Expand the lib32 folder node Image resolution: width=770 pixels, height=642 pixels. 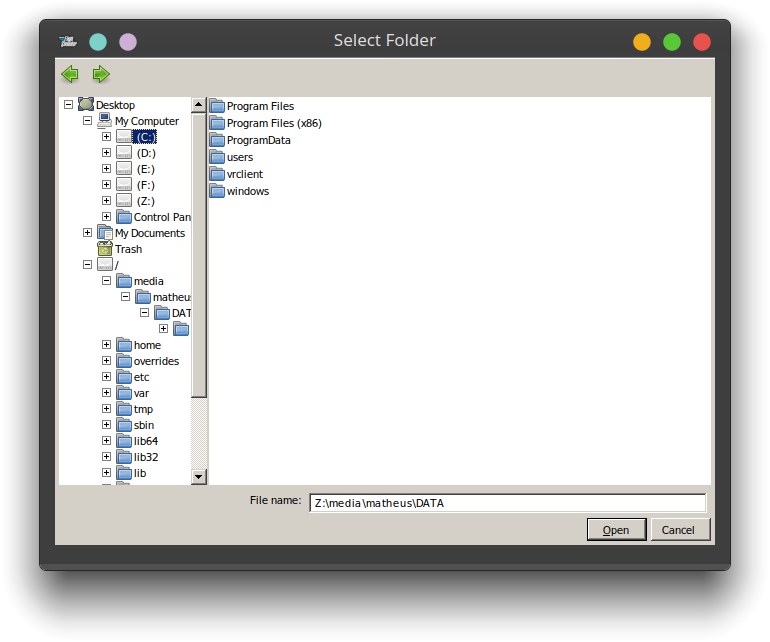(x=106, y=457)
